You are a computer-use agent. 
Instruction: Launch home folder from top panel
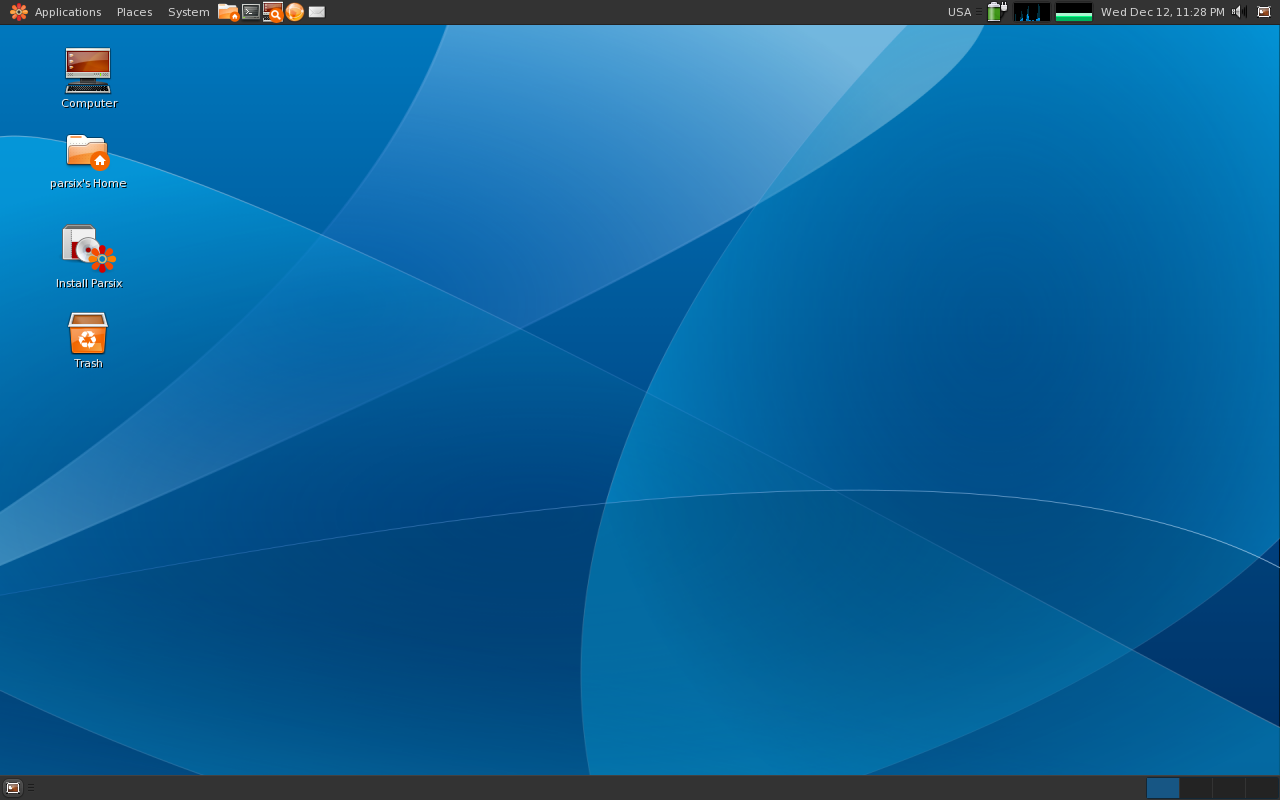(x=229, y=12)
